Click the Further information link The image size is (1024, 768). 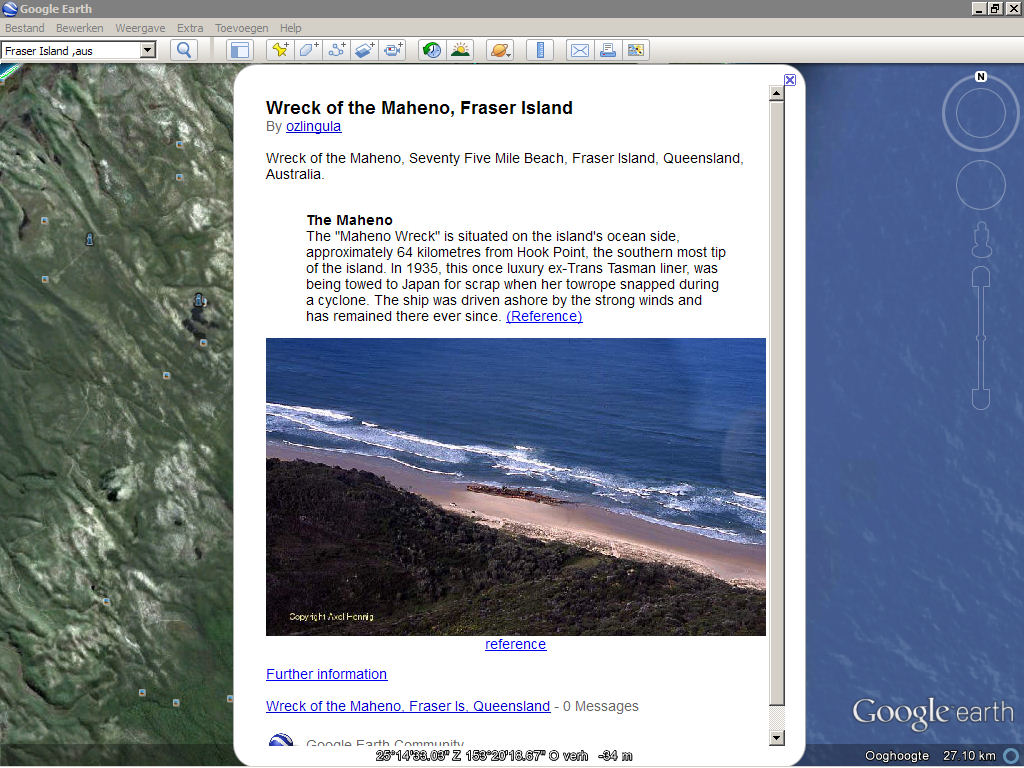point(327,674)
